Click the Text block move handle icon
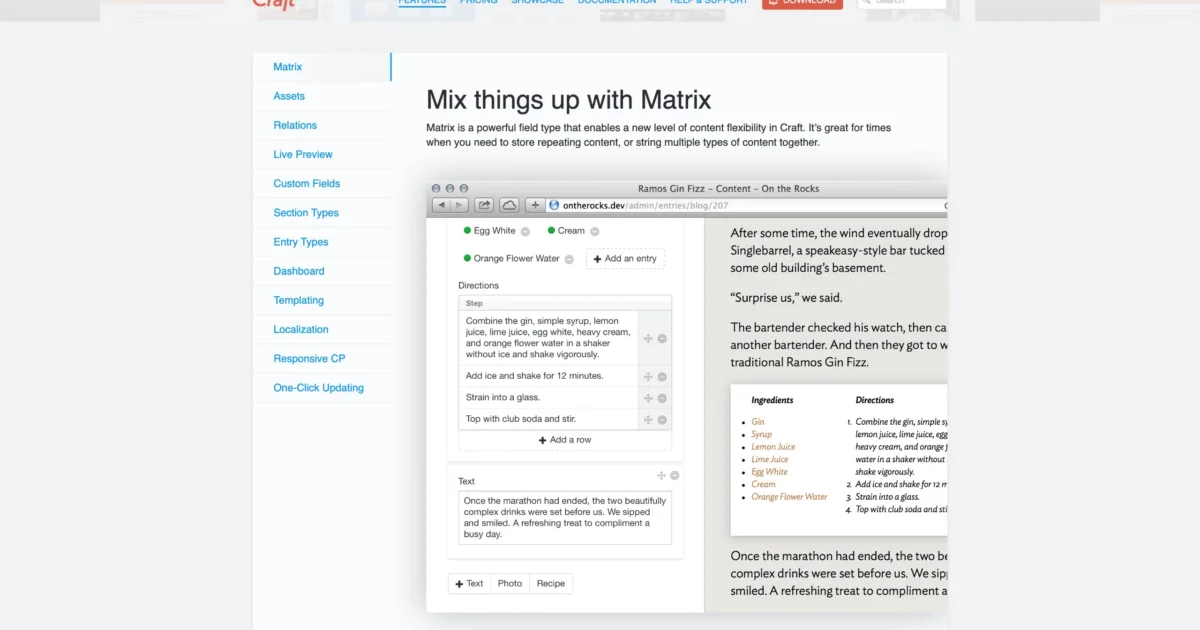 661,476
